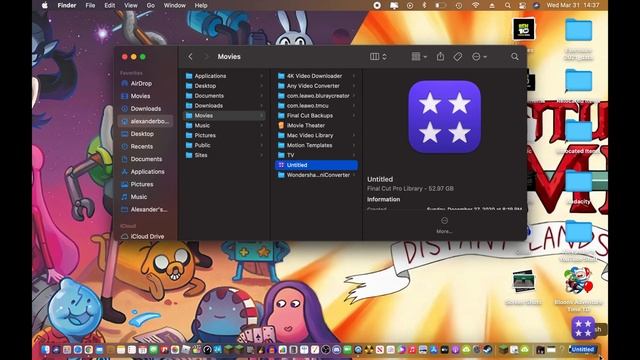This screenshot has height=360, width=640.
Task: Select Pictures folder in first column
Action: coord(224,135)
